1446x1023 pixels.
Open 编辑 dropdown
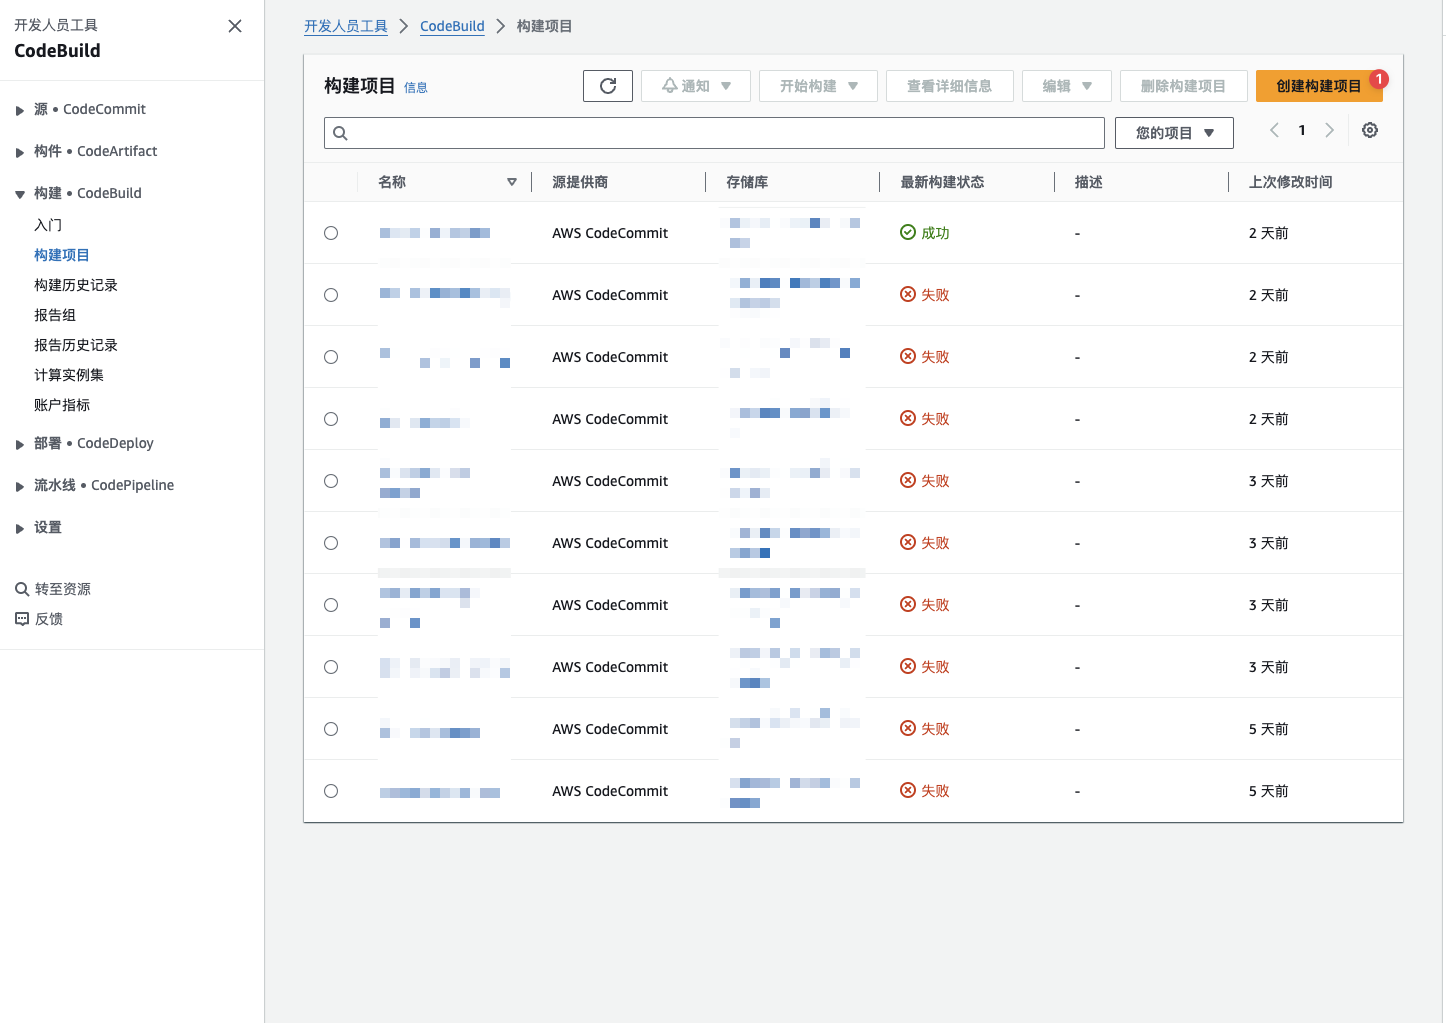tap(1067, 86)
